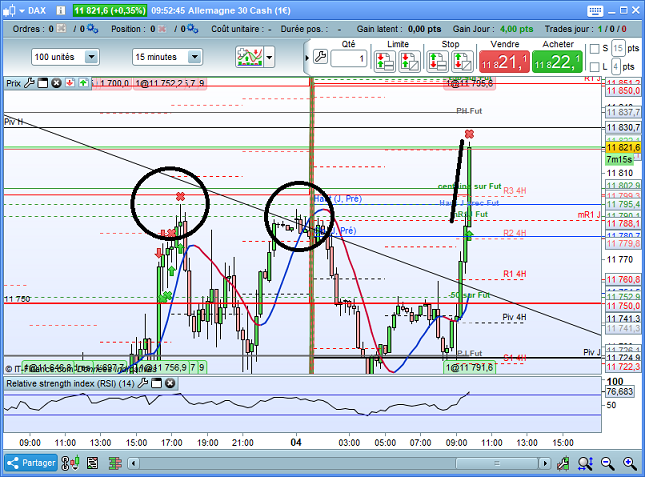This screenshot has width=645, height=477.
Task: Open the keyboard shortcuts icon in title bar
Action: point(595,11)
